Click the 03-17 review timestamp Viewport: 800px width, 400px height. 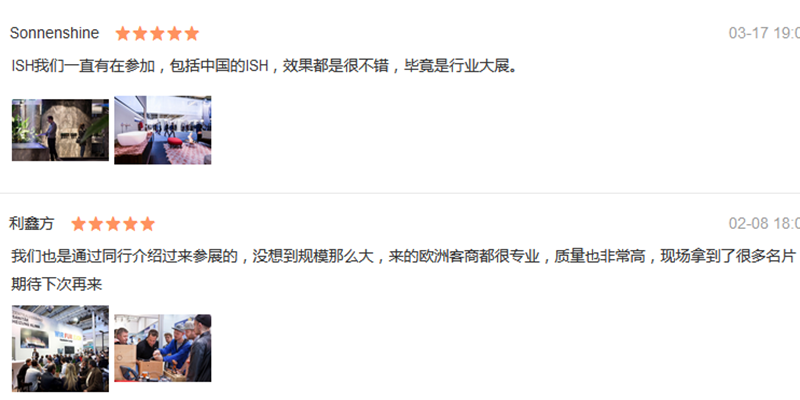764,33
